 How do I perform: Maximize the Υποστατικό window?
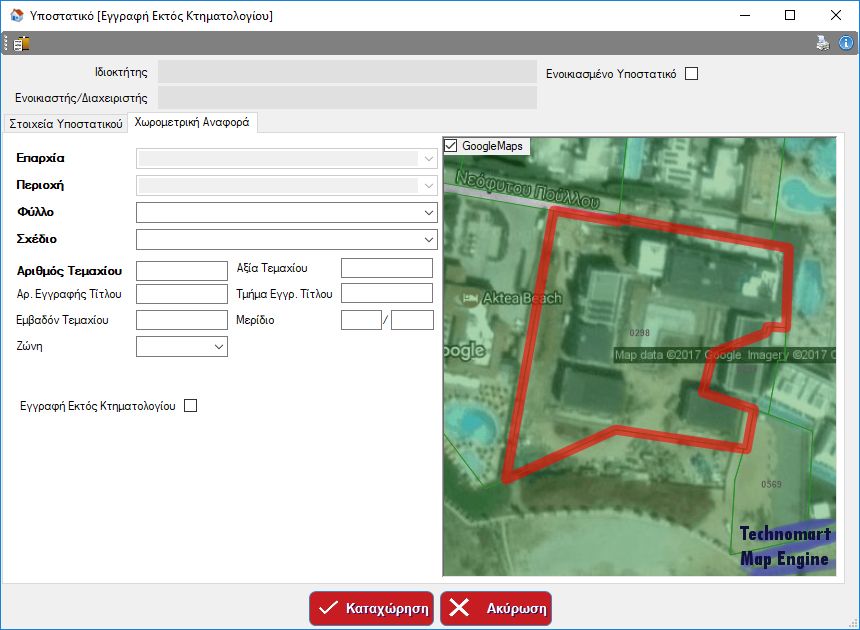tap(790, 15)
